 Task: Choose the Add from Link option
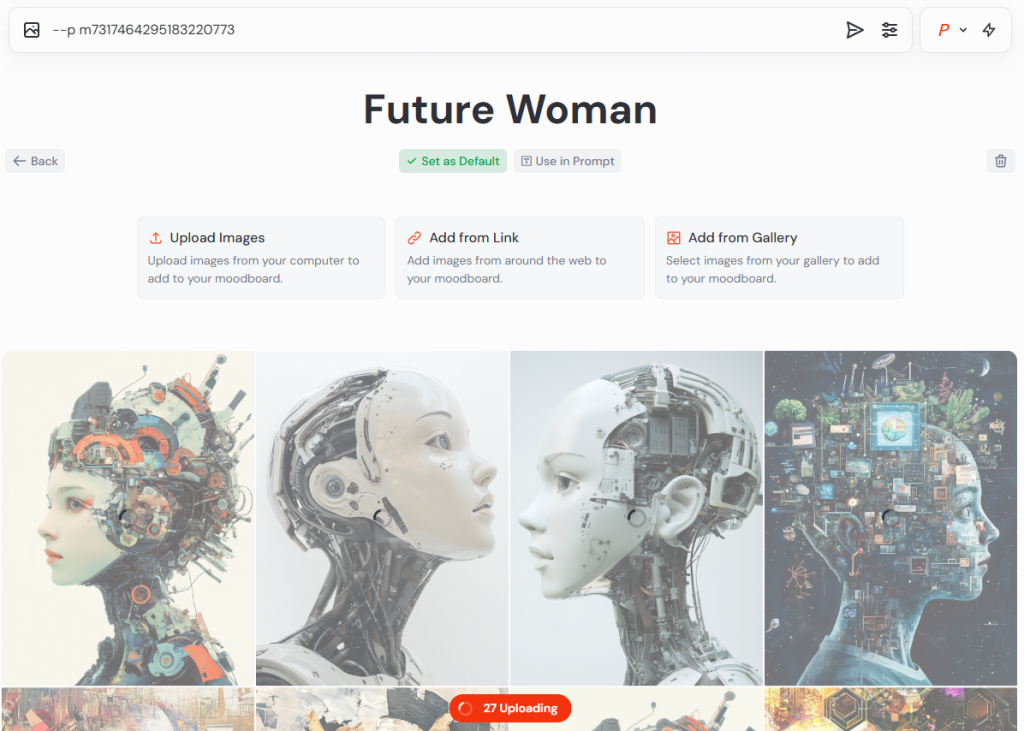[x=520, y=257]
